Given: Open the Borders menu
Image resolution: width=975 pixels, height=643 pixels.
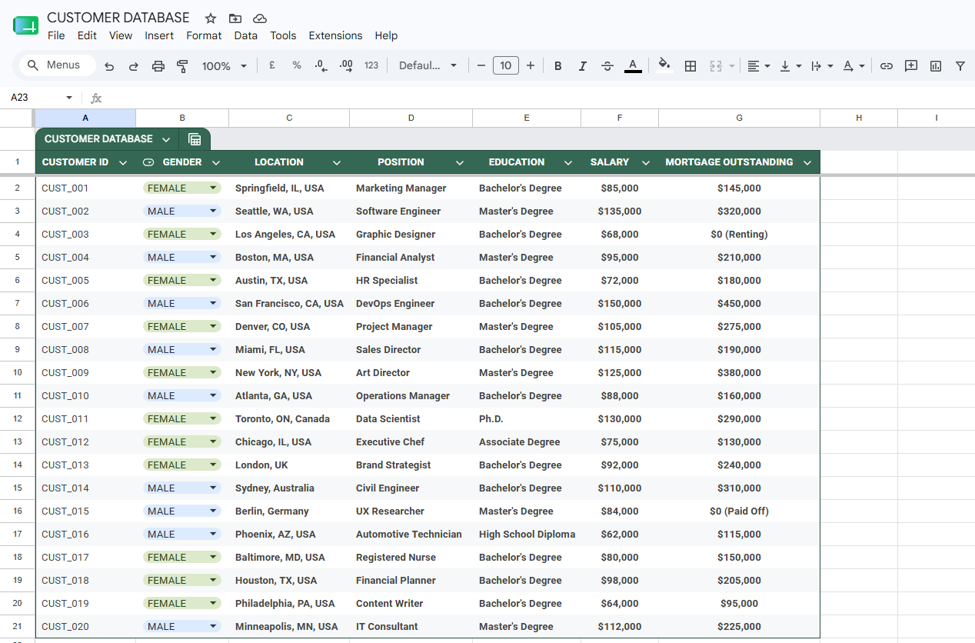Looking at the screenshot, I should tap(690, 66).
